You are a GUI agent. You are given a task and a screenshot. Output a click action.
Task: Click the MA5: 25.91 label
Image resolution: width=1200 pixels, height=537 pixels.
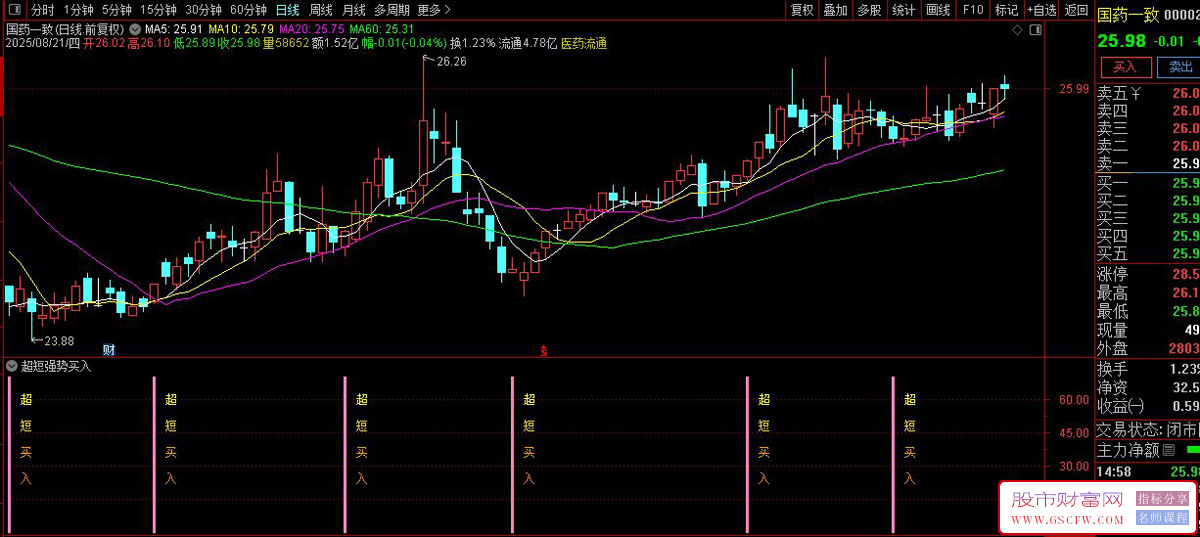174,30
